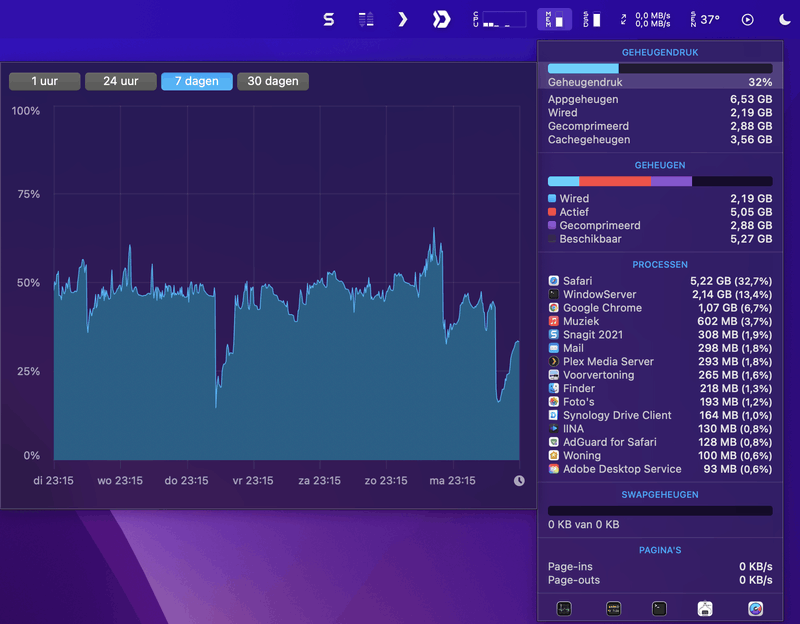Click the Plex Media Server process icon
800x624 pixels.
tap(554, 361)
